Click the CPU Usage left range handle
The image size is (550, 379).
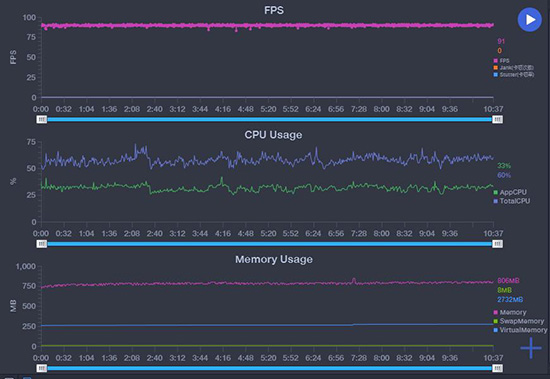[x=42, y=244]
